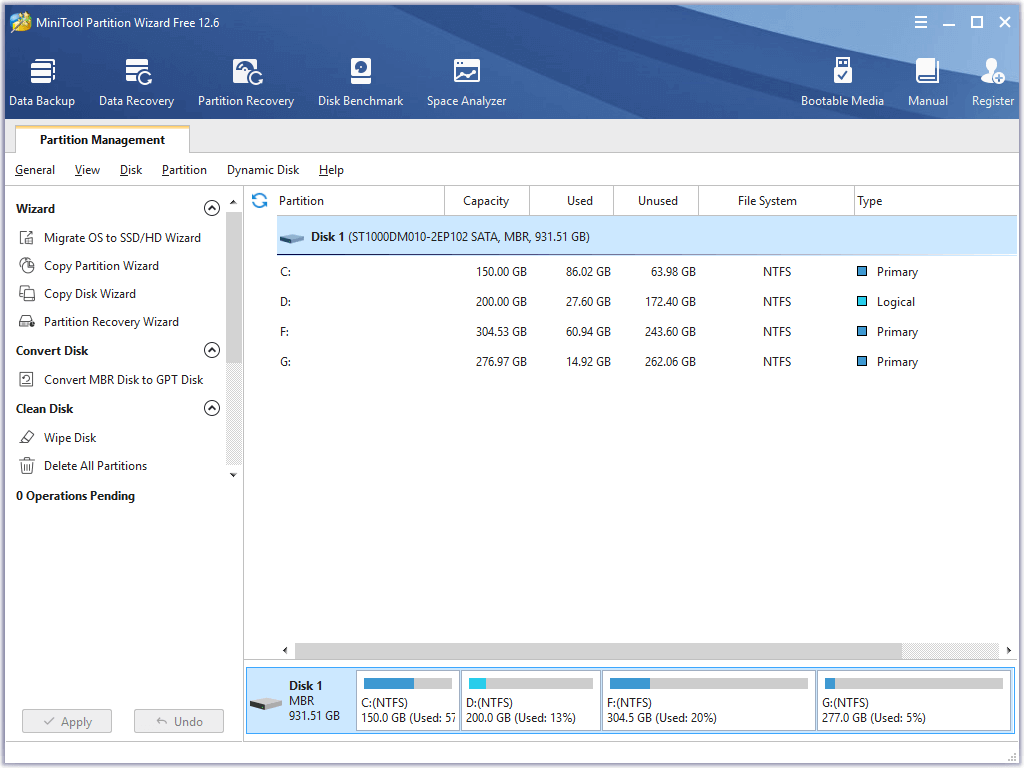The height and width of the screenshot is (768, 1024).
Task: Open the Manual
Action: (927, 80)
